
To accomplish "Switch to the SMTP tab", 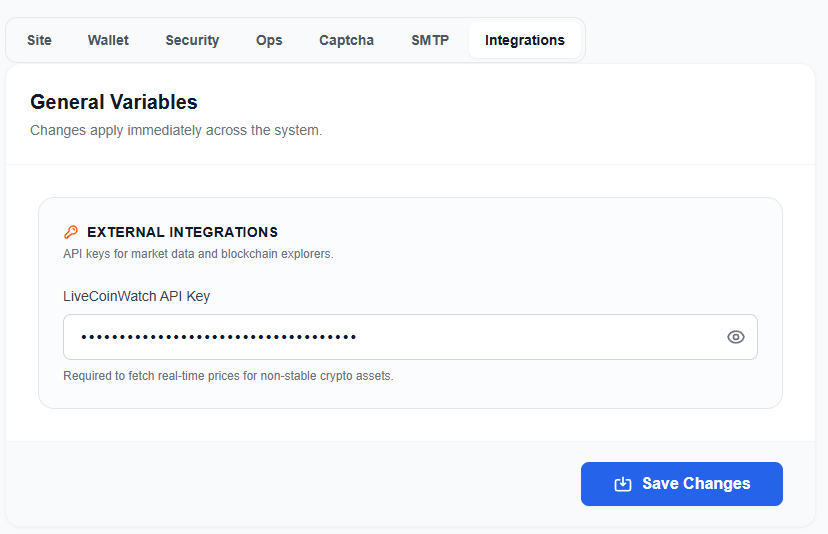I will (430, 40).
